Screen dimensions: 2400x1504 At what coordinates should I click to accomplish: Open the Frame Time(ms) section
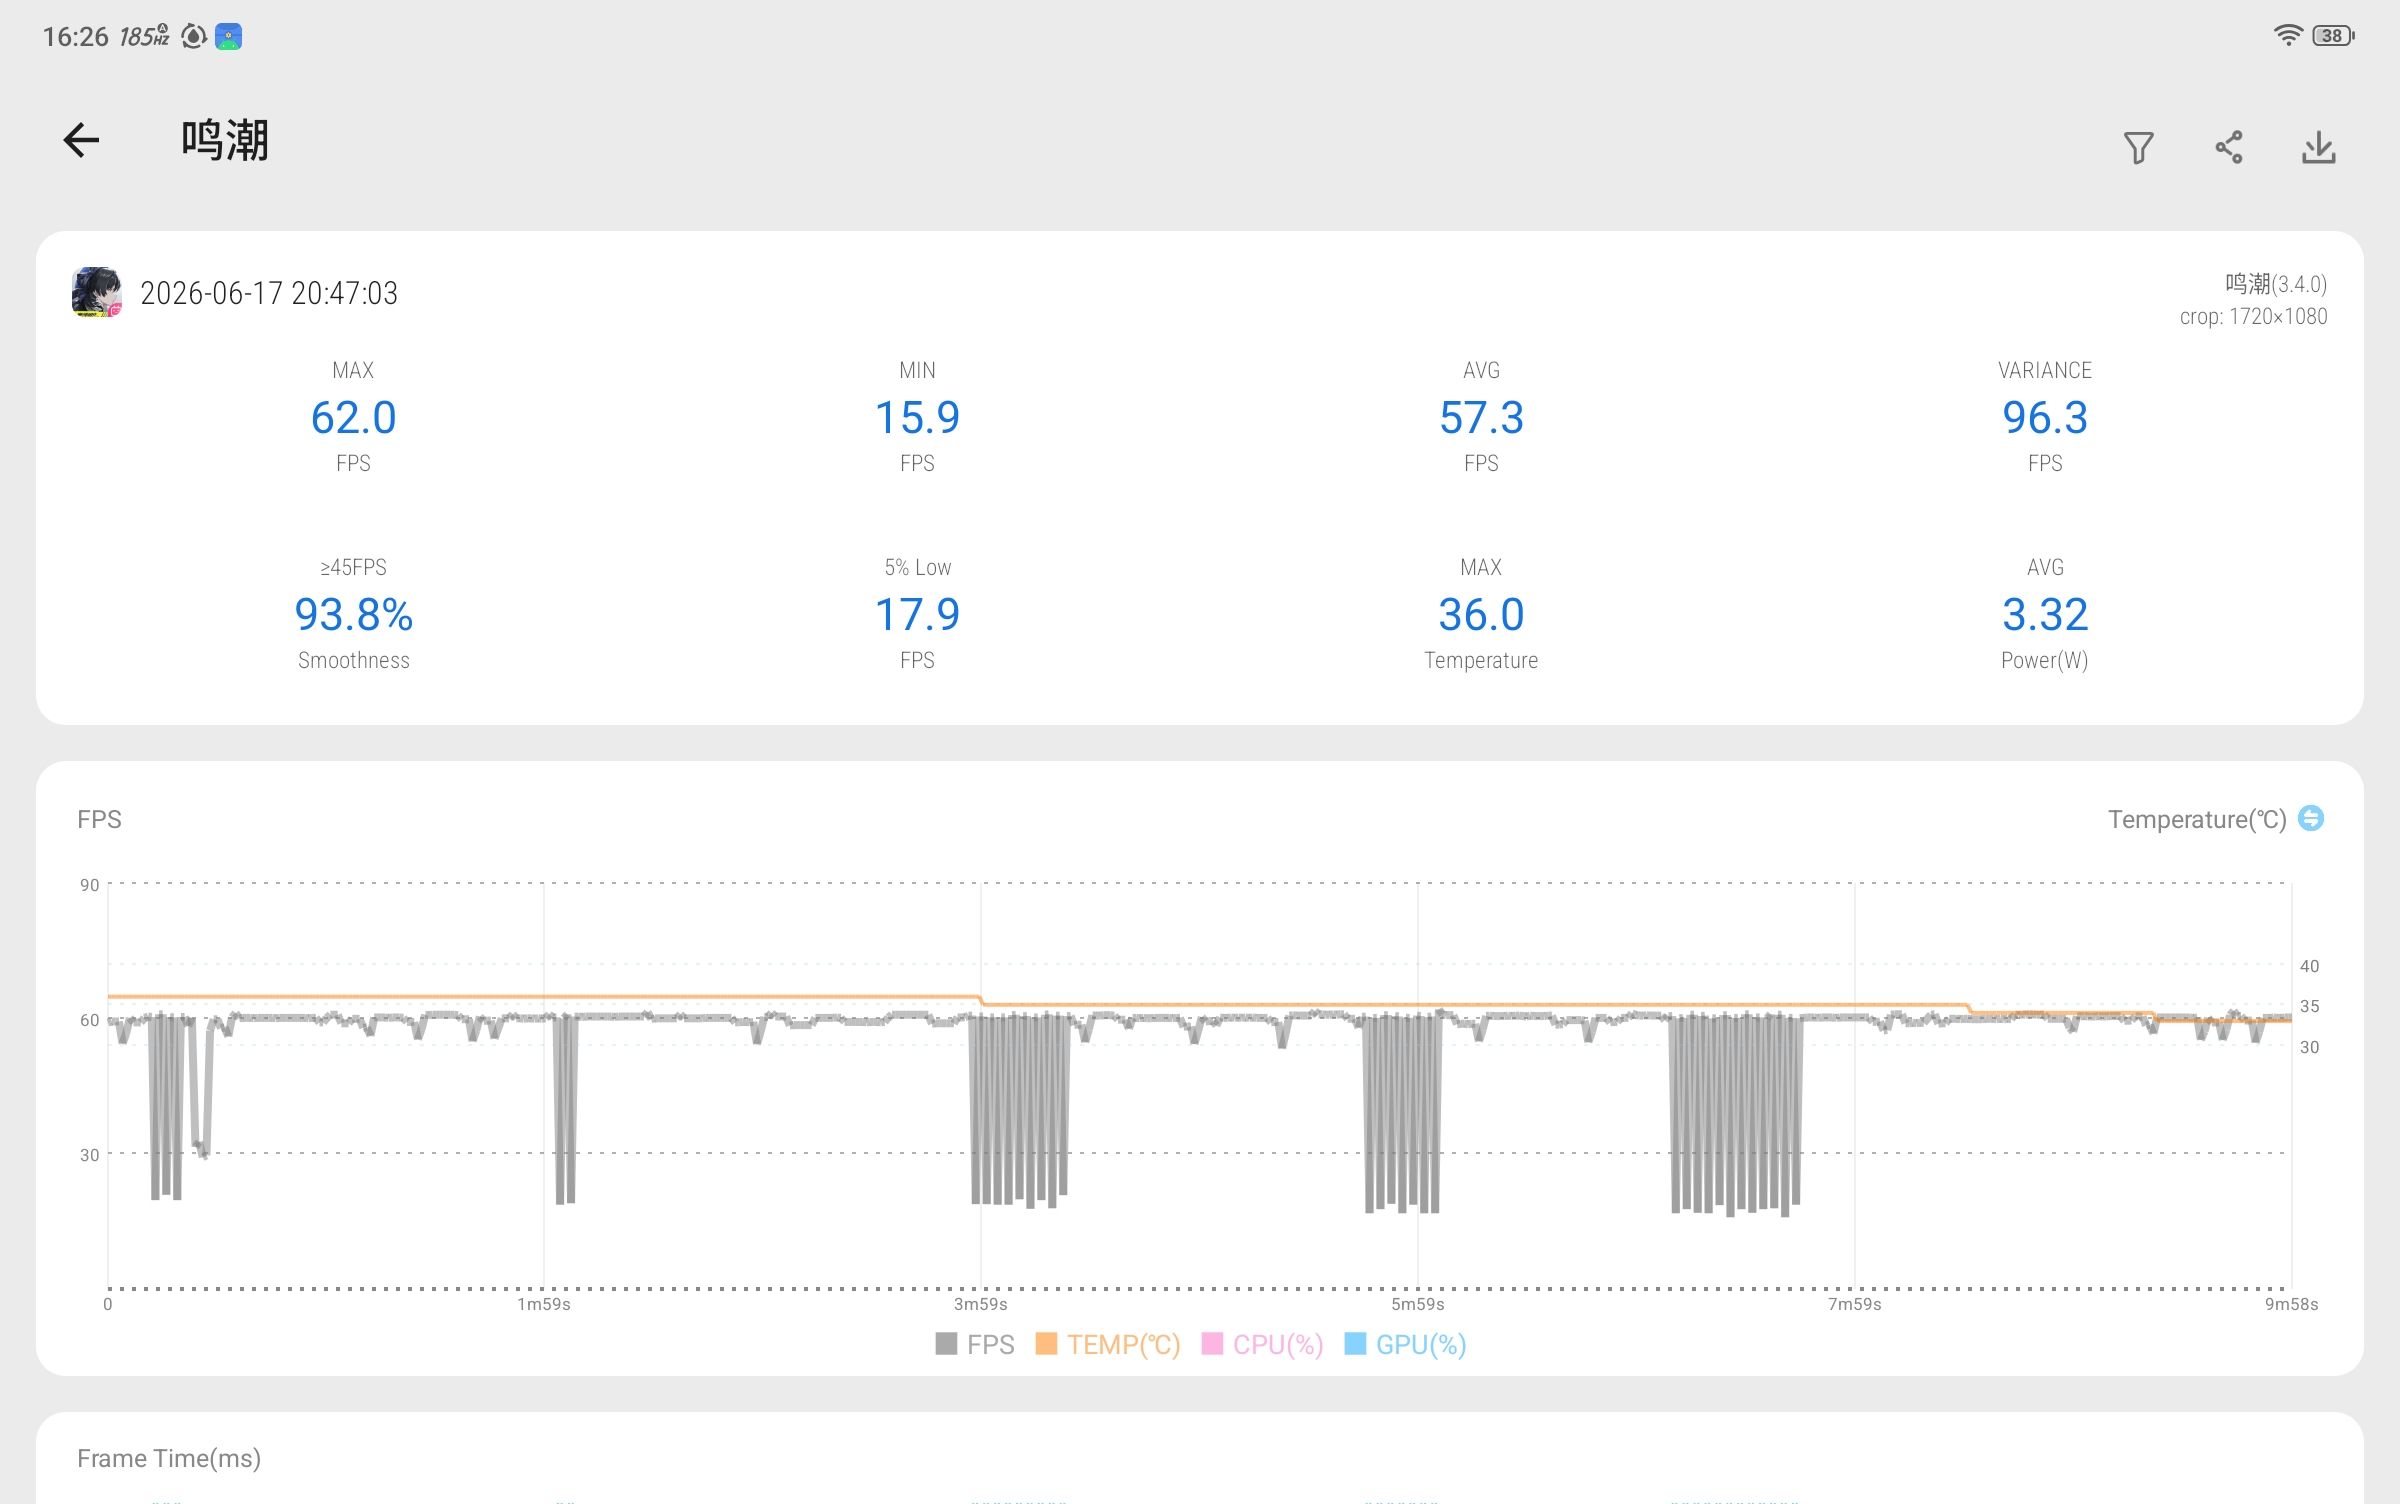[169, 1458]
